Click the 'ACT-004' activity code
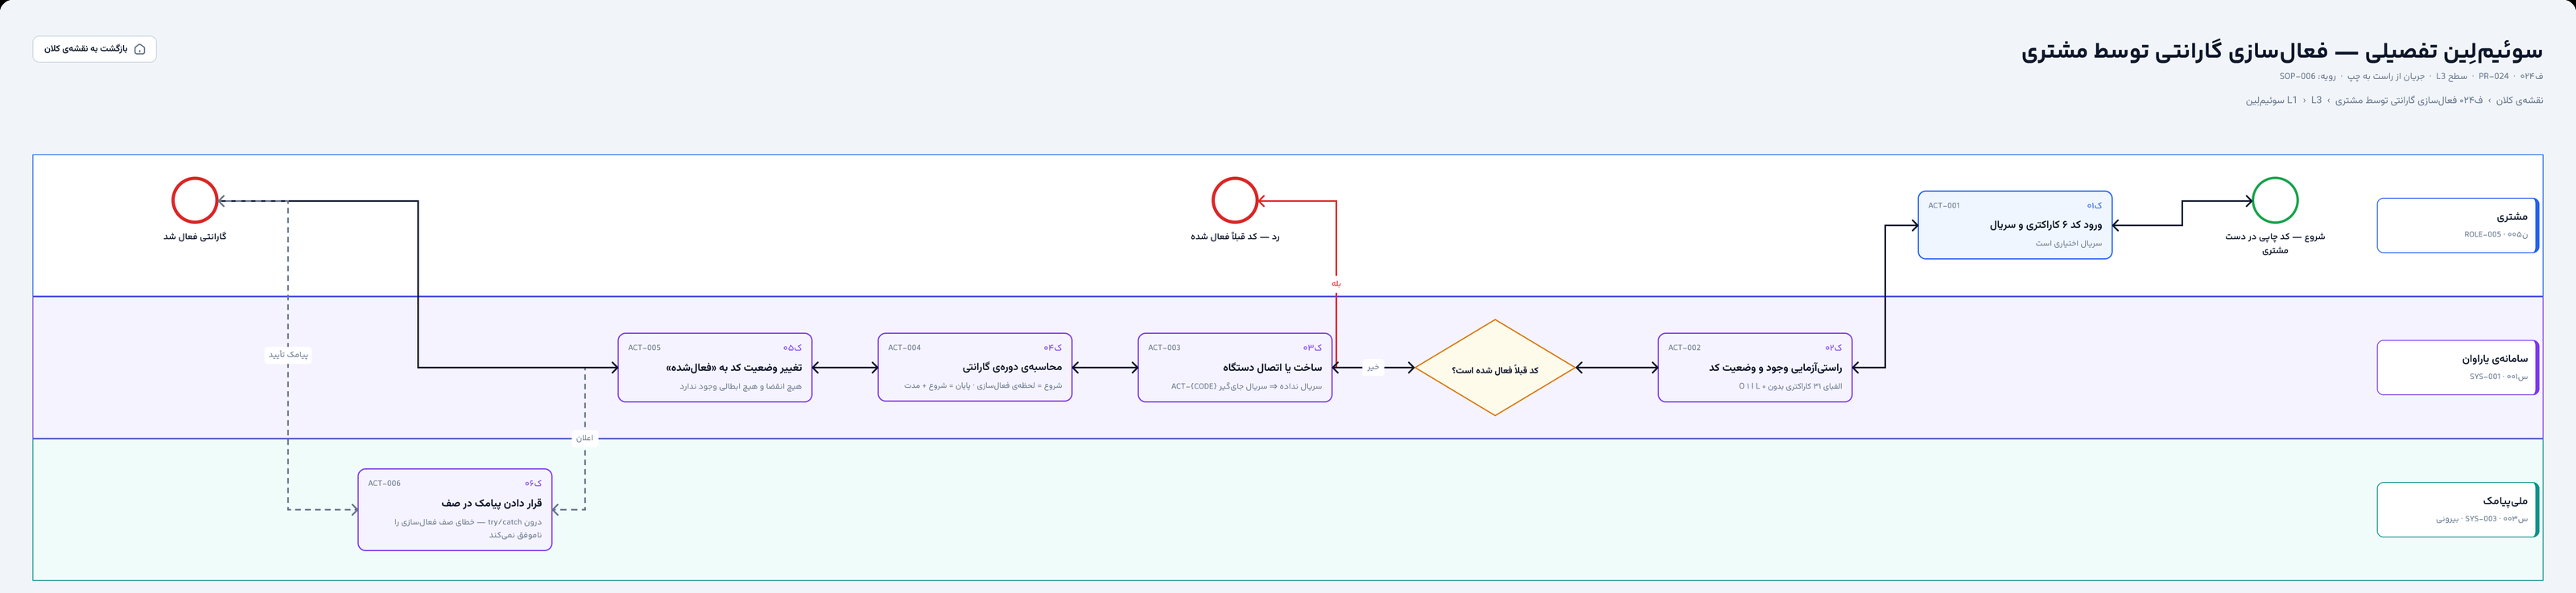 pos(904,348)
